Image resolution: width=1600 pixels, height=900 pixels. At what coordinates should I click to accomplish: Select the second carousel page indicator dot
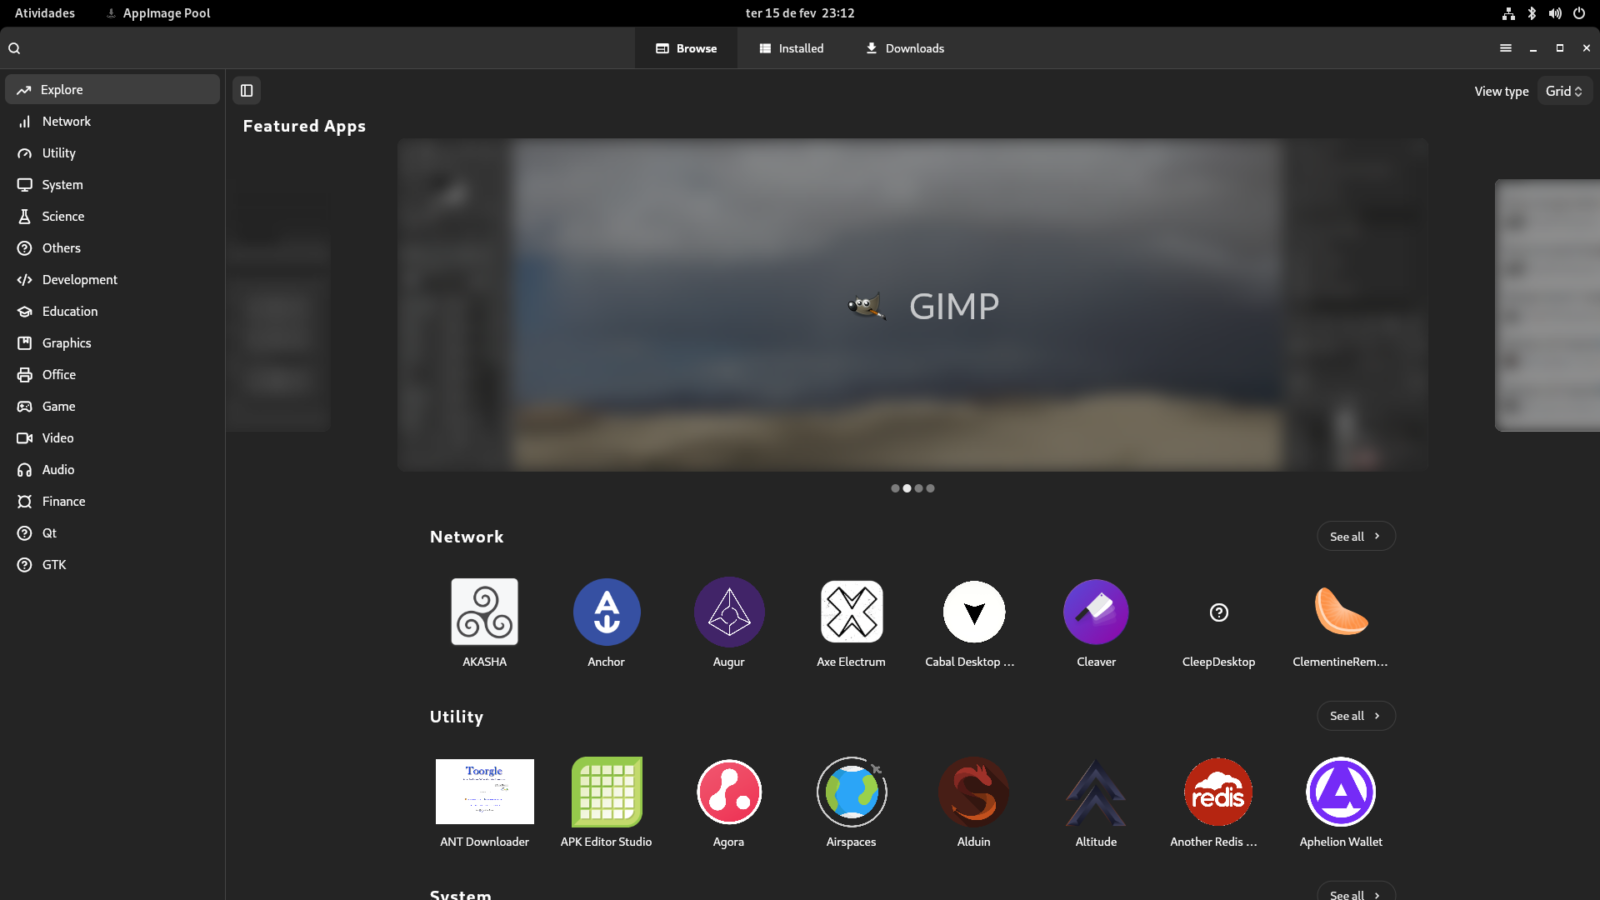(x=907, y=488)
